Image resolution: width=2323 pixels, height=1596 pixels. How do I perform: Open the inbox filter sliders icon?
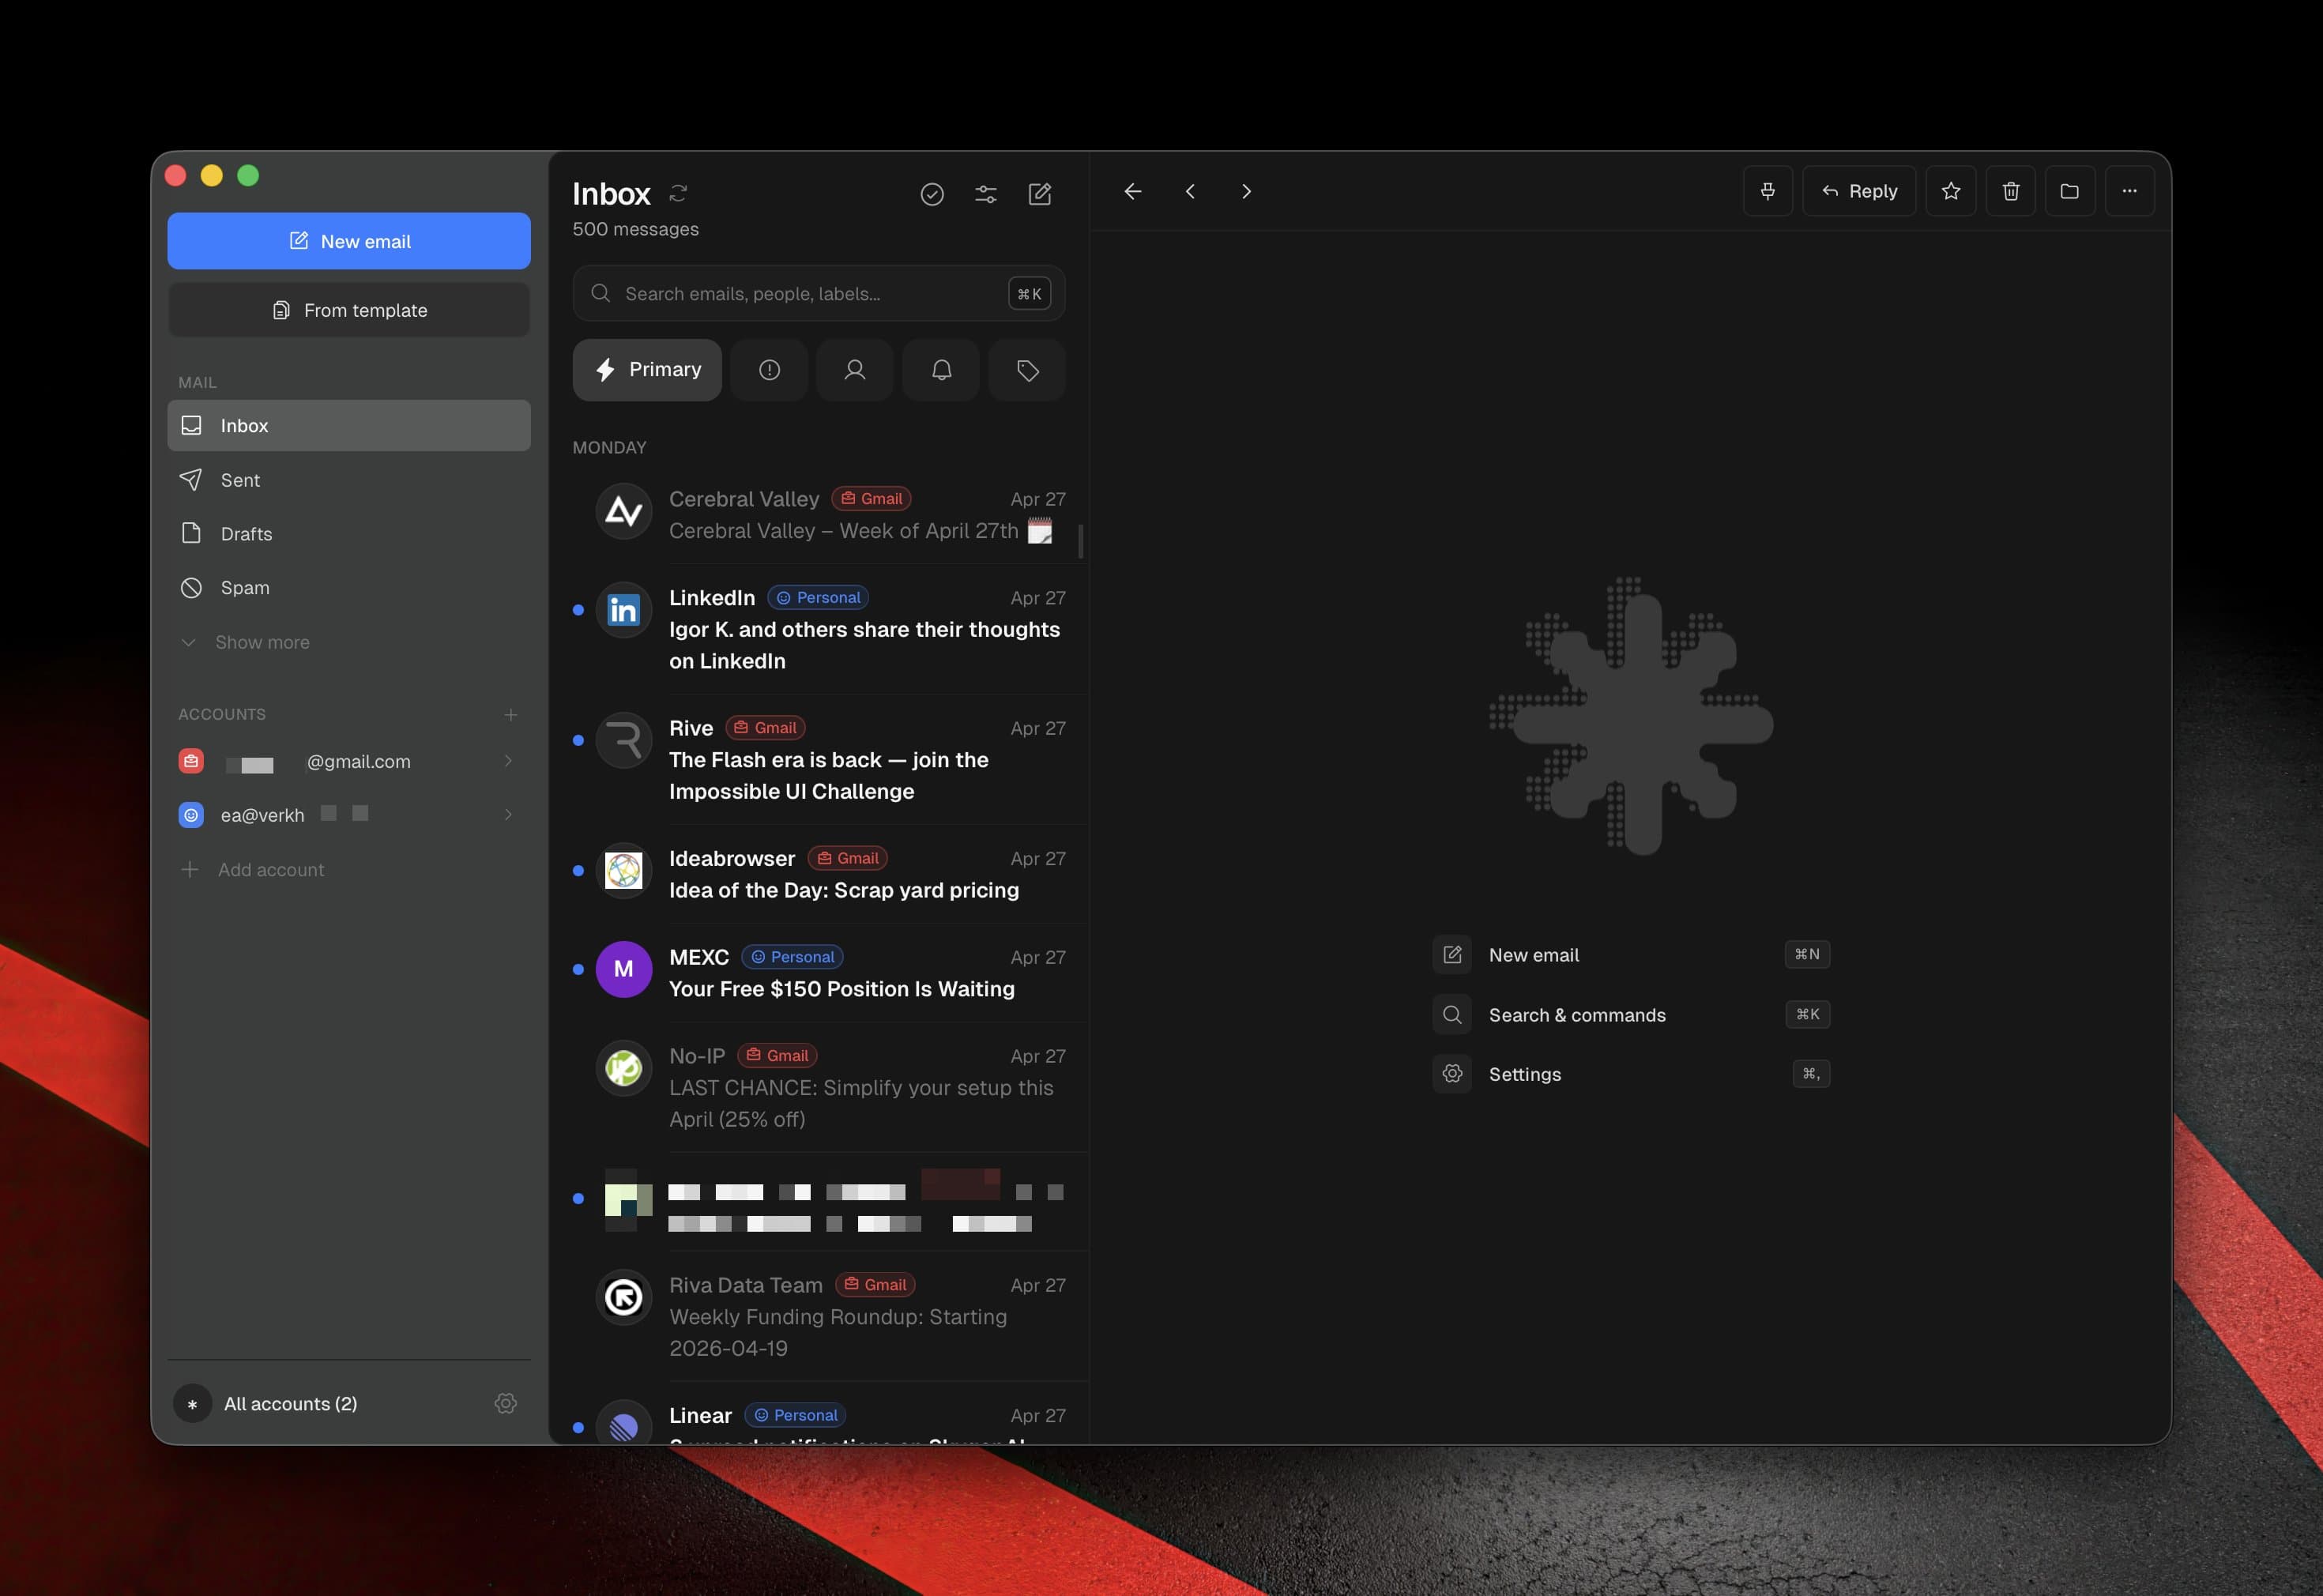pyautogui.click(x=986, y=194)
